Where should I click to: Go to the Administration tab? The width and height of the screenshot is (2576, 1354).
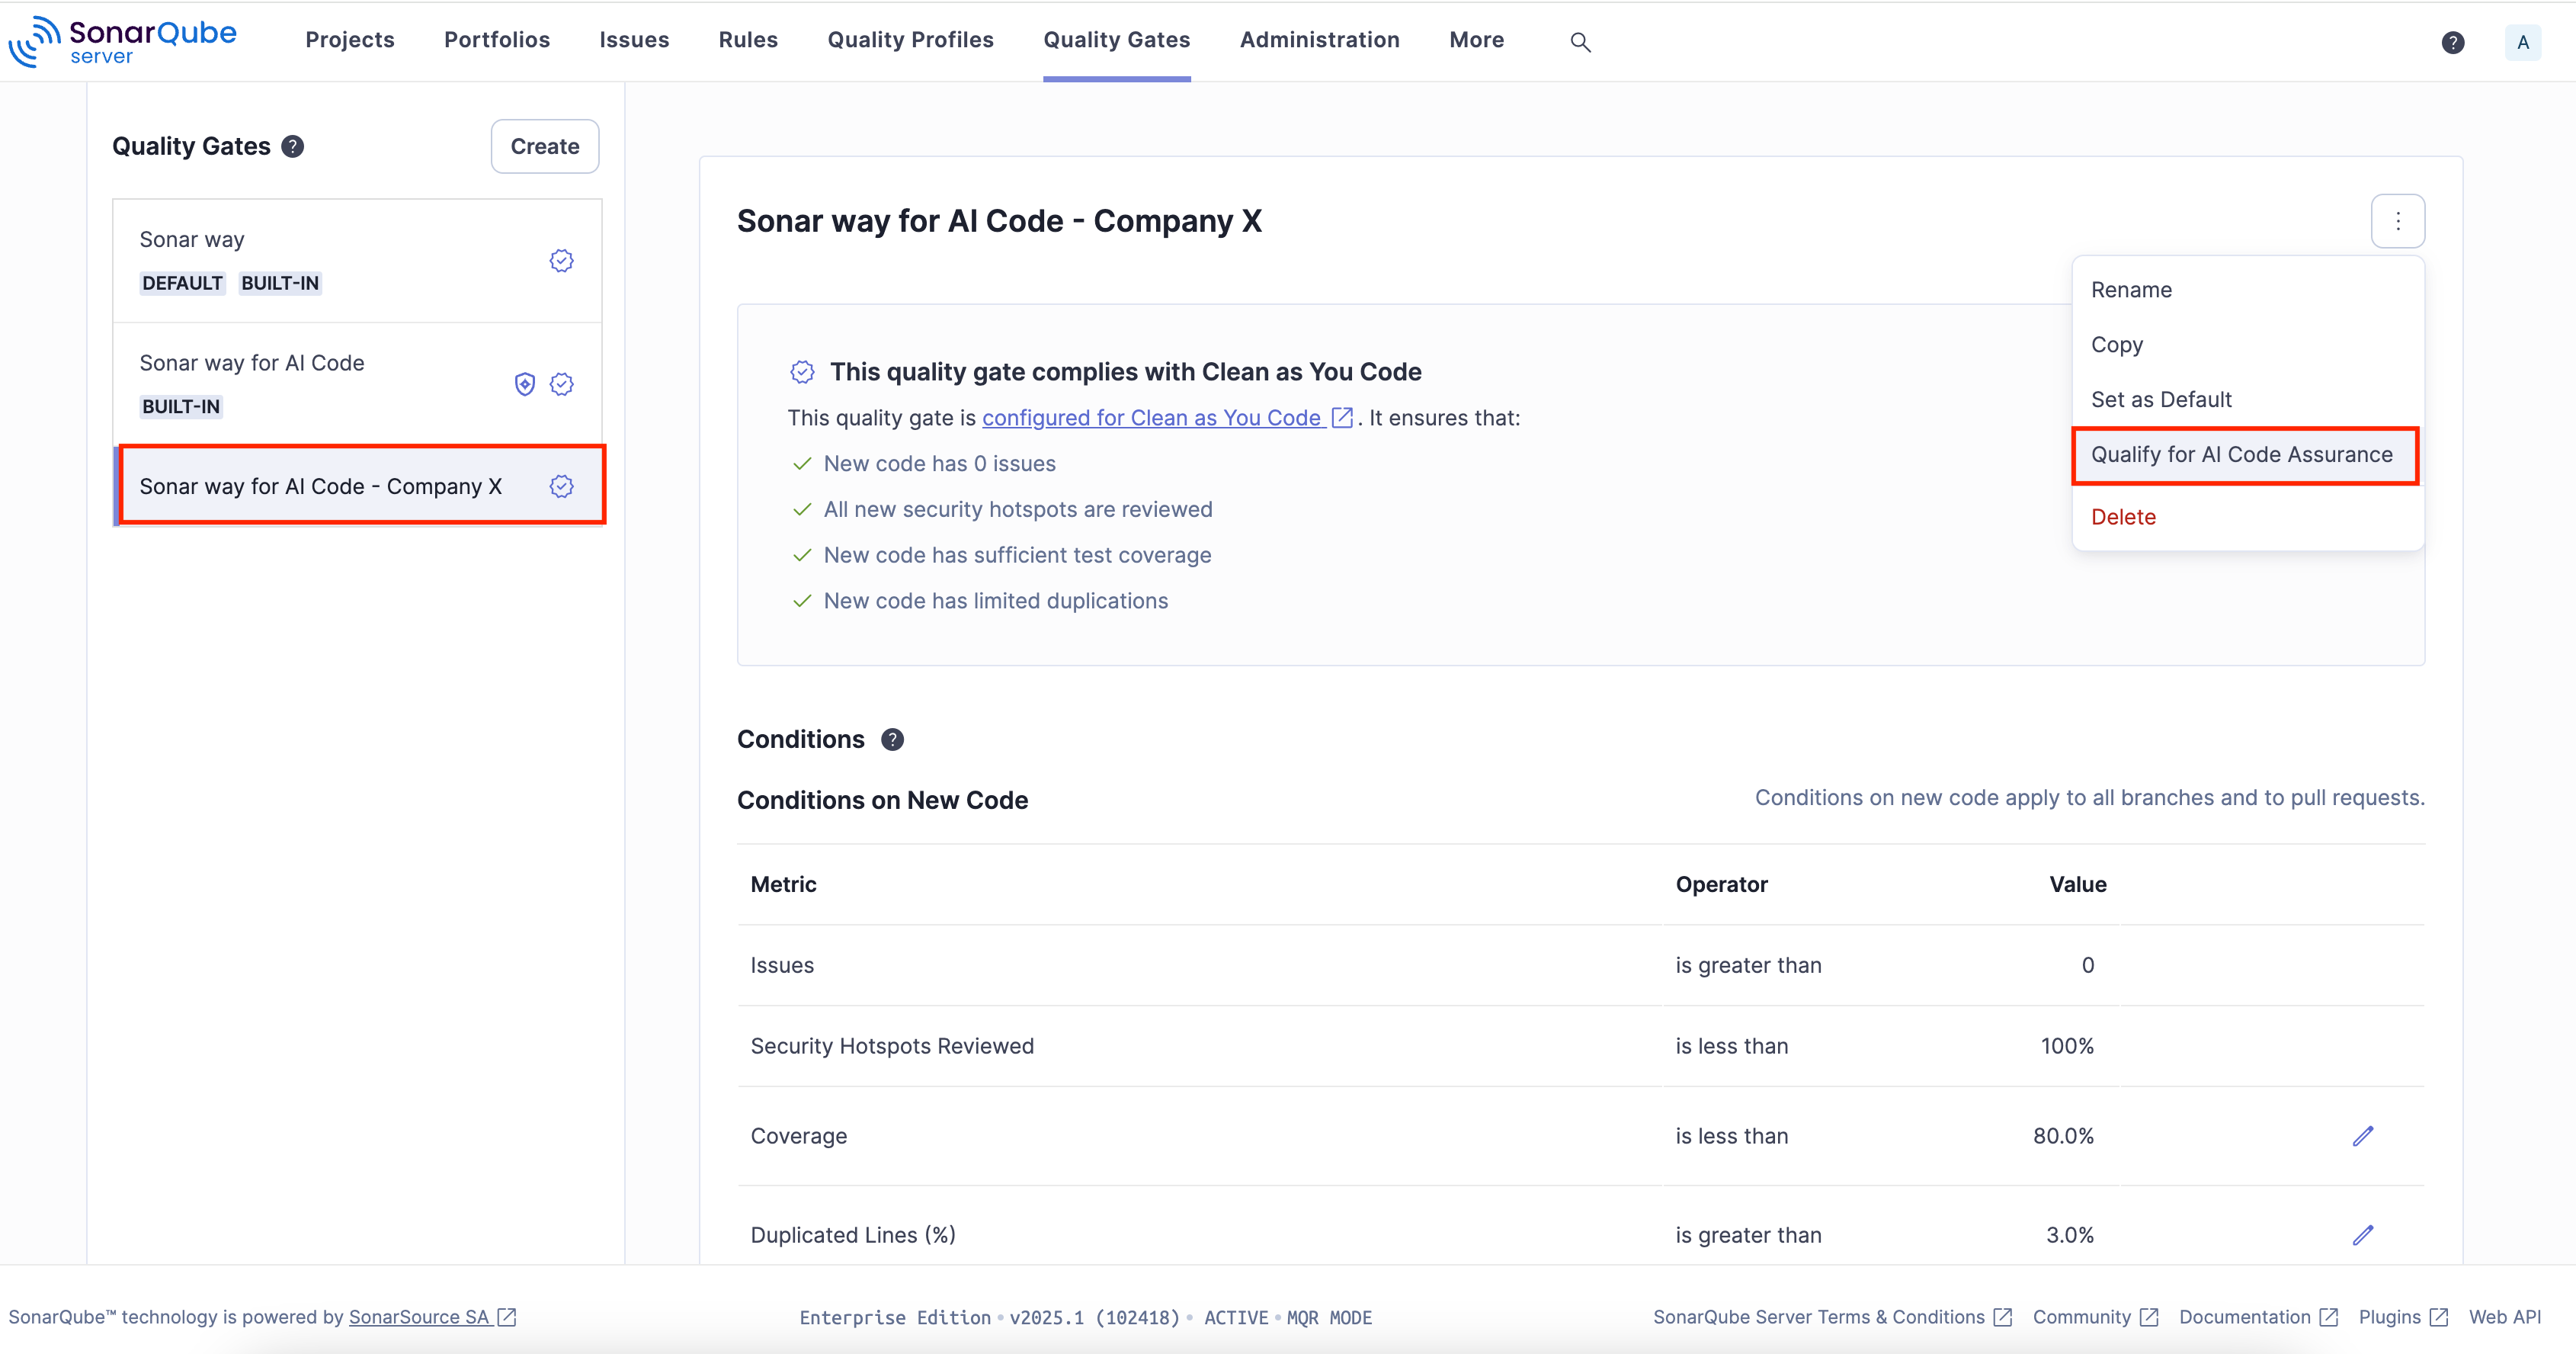[x=1319, y=40]
